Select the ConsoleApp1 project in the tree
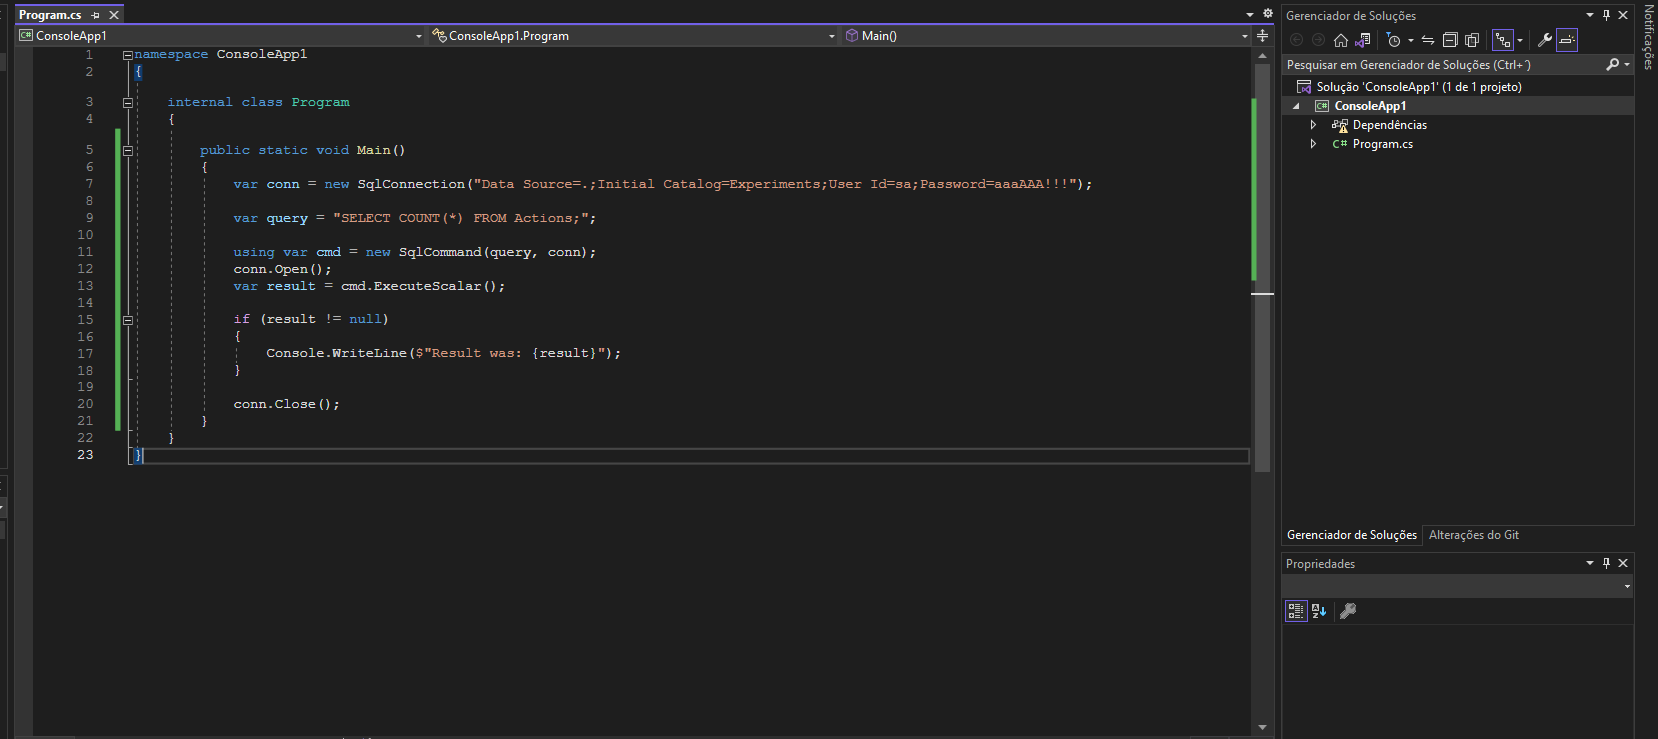 (1370, 106)
